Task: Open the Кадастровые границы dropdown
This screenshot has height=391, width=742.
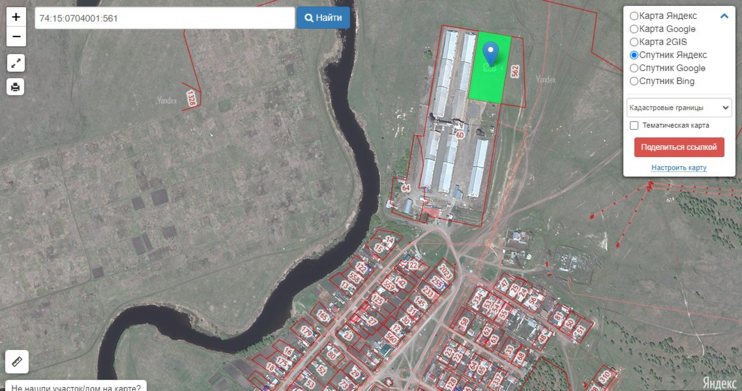Action: 679,107
